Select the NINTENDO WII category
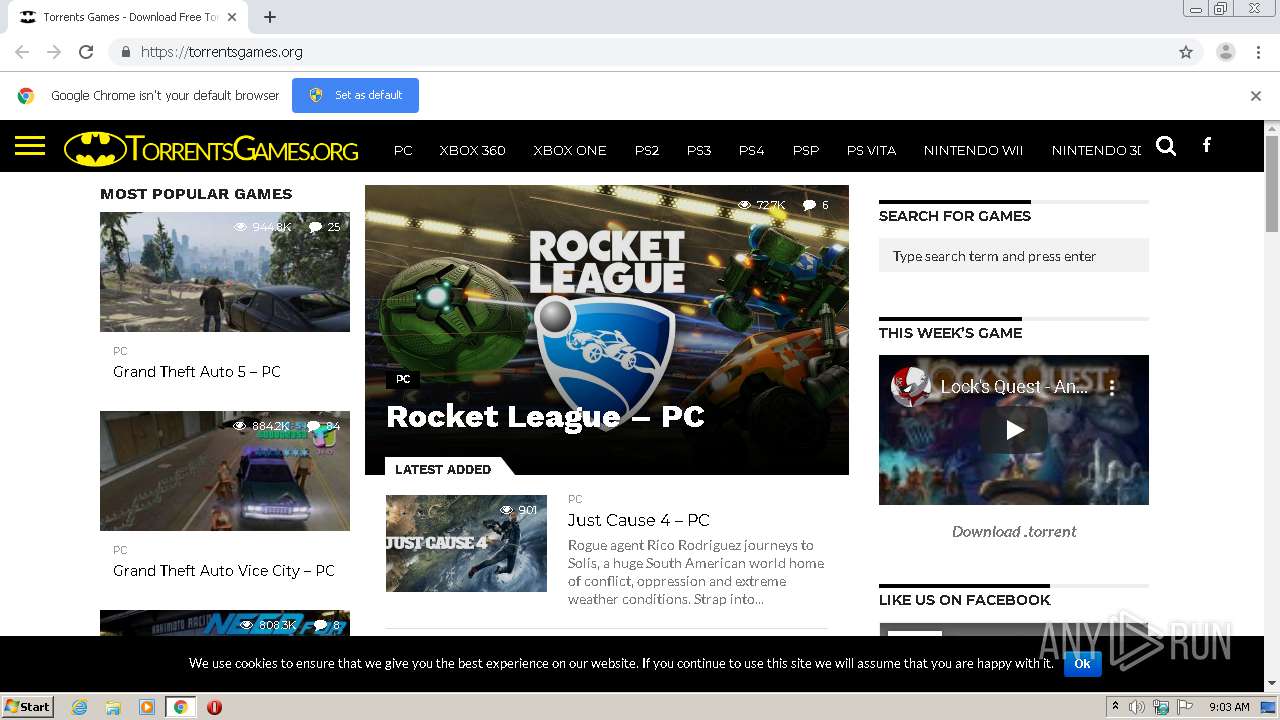The width and height of the screenshot is (1280, 720). (973, 150)
